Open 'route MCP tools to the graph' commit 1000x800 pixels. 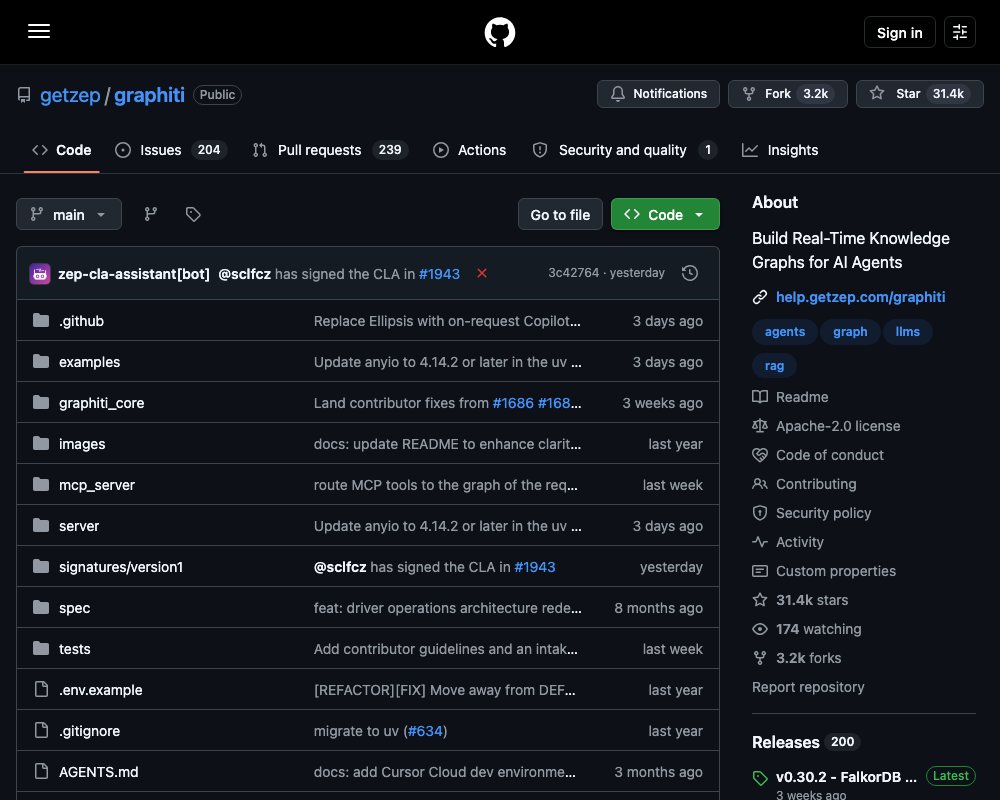[x=445, y=485]
